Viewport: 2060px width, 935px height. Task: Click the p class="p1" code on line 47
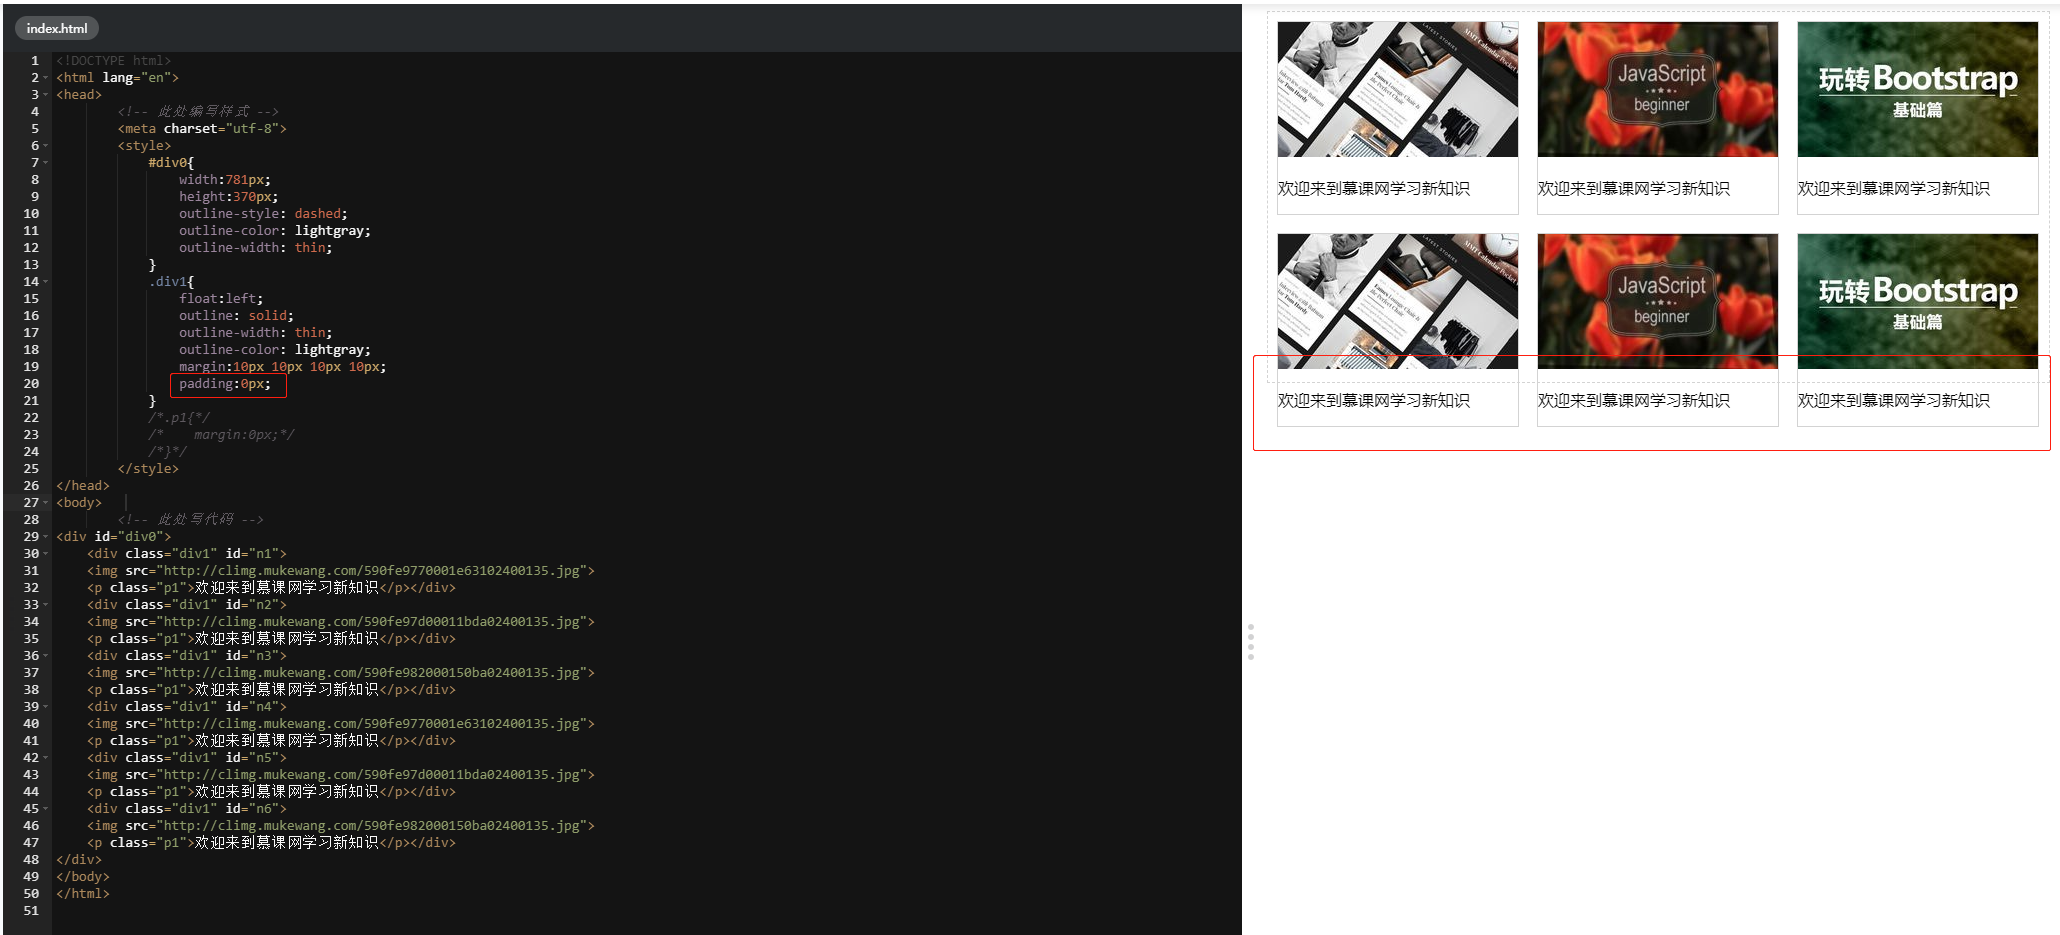pyautogui.click(x=271, y=843)
